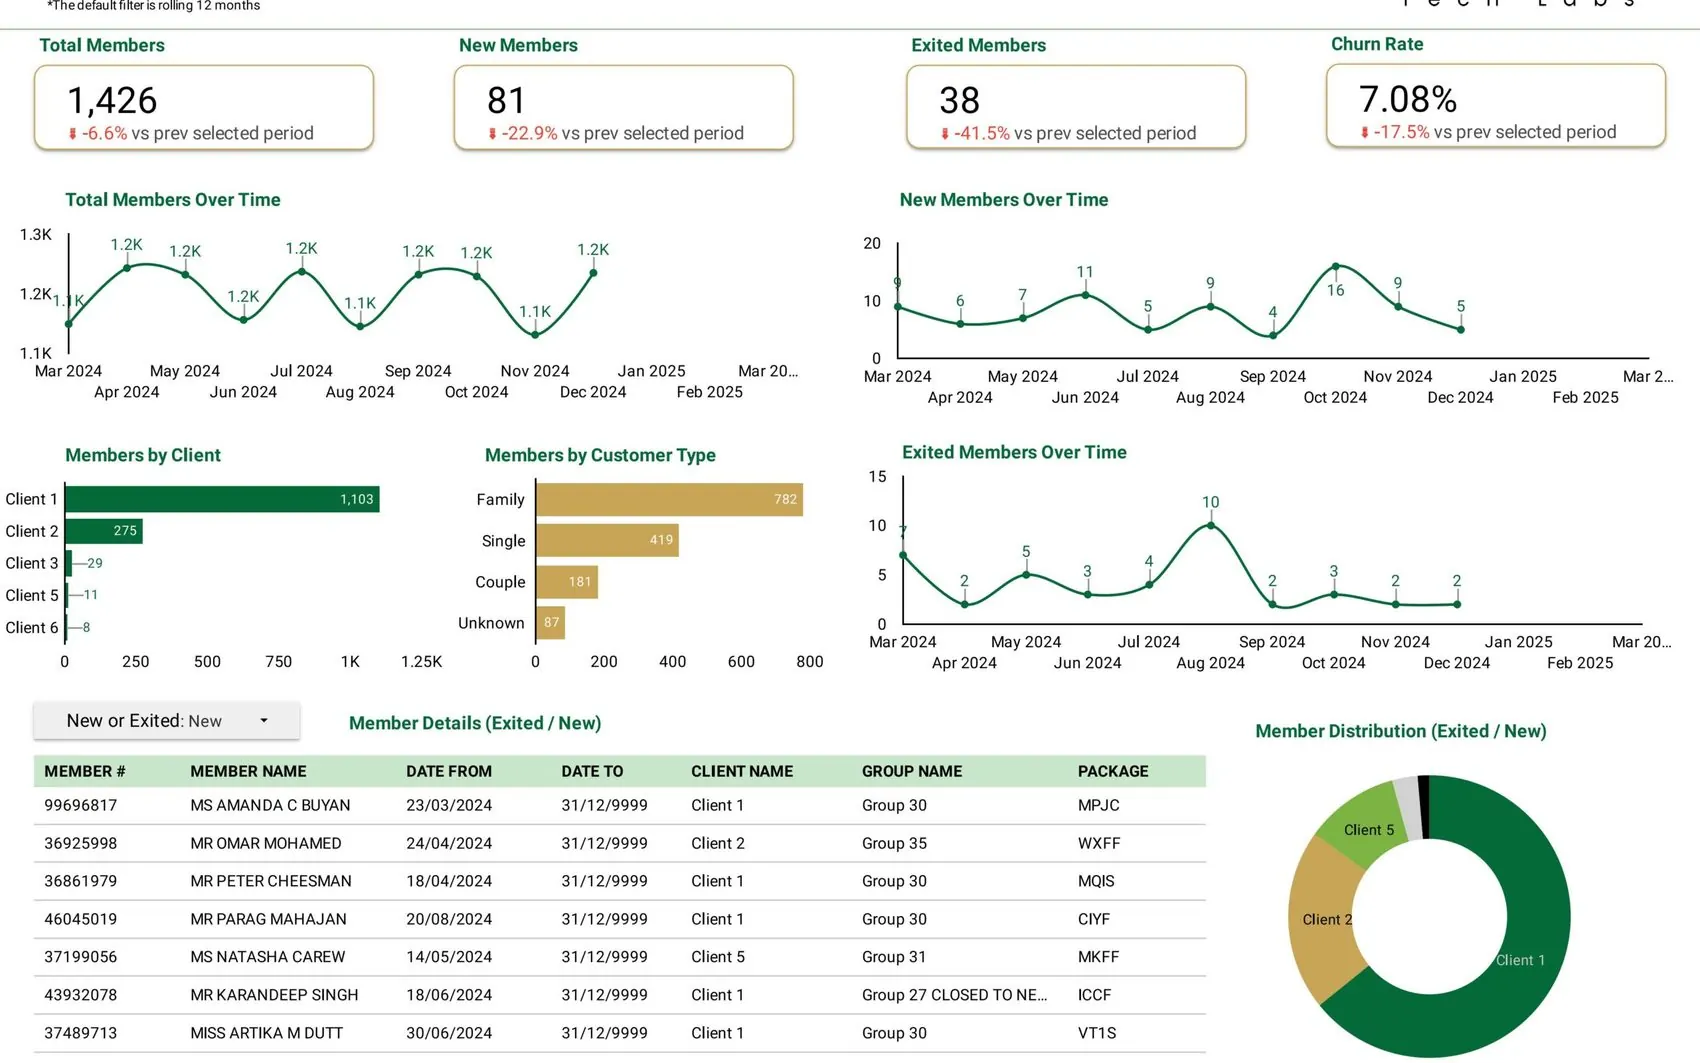Click member name MISS ARTIKA M DUTT
This screenshot has width=1700, height=1063.
tap(267, 1034)
